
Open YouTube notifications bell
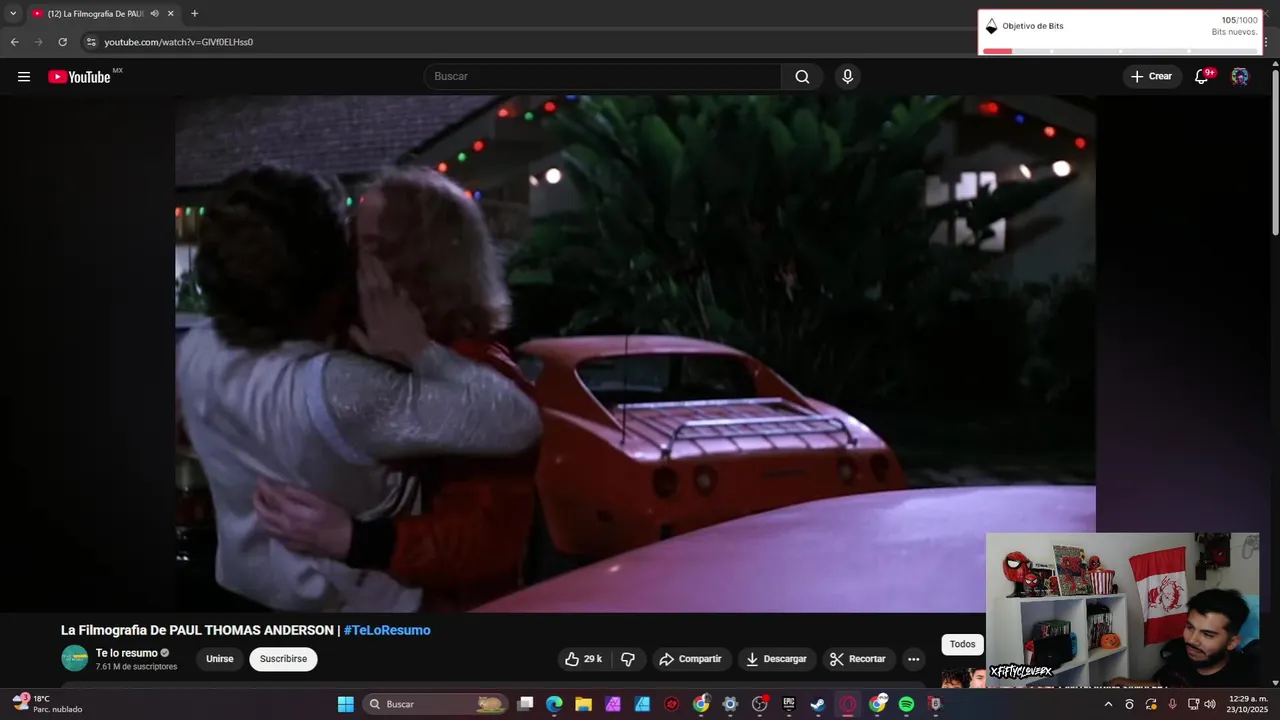(1202, 77)
